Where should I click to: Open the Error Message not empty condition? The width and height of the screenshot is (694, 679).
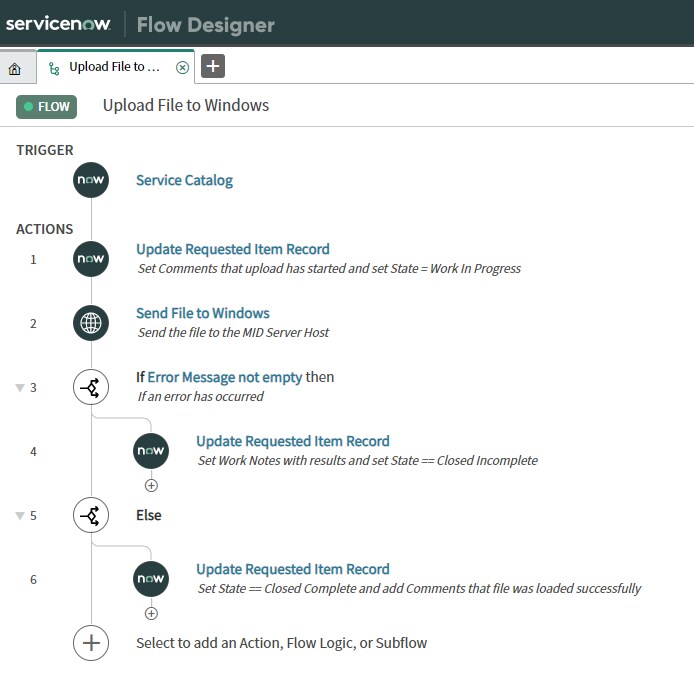(x=225, y=377)
